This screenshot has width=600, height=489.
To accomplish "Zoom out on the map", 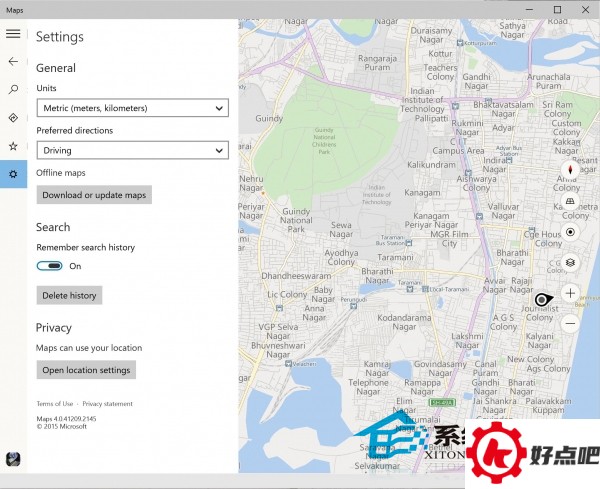I will point(570,323).
